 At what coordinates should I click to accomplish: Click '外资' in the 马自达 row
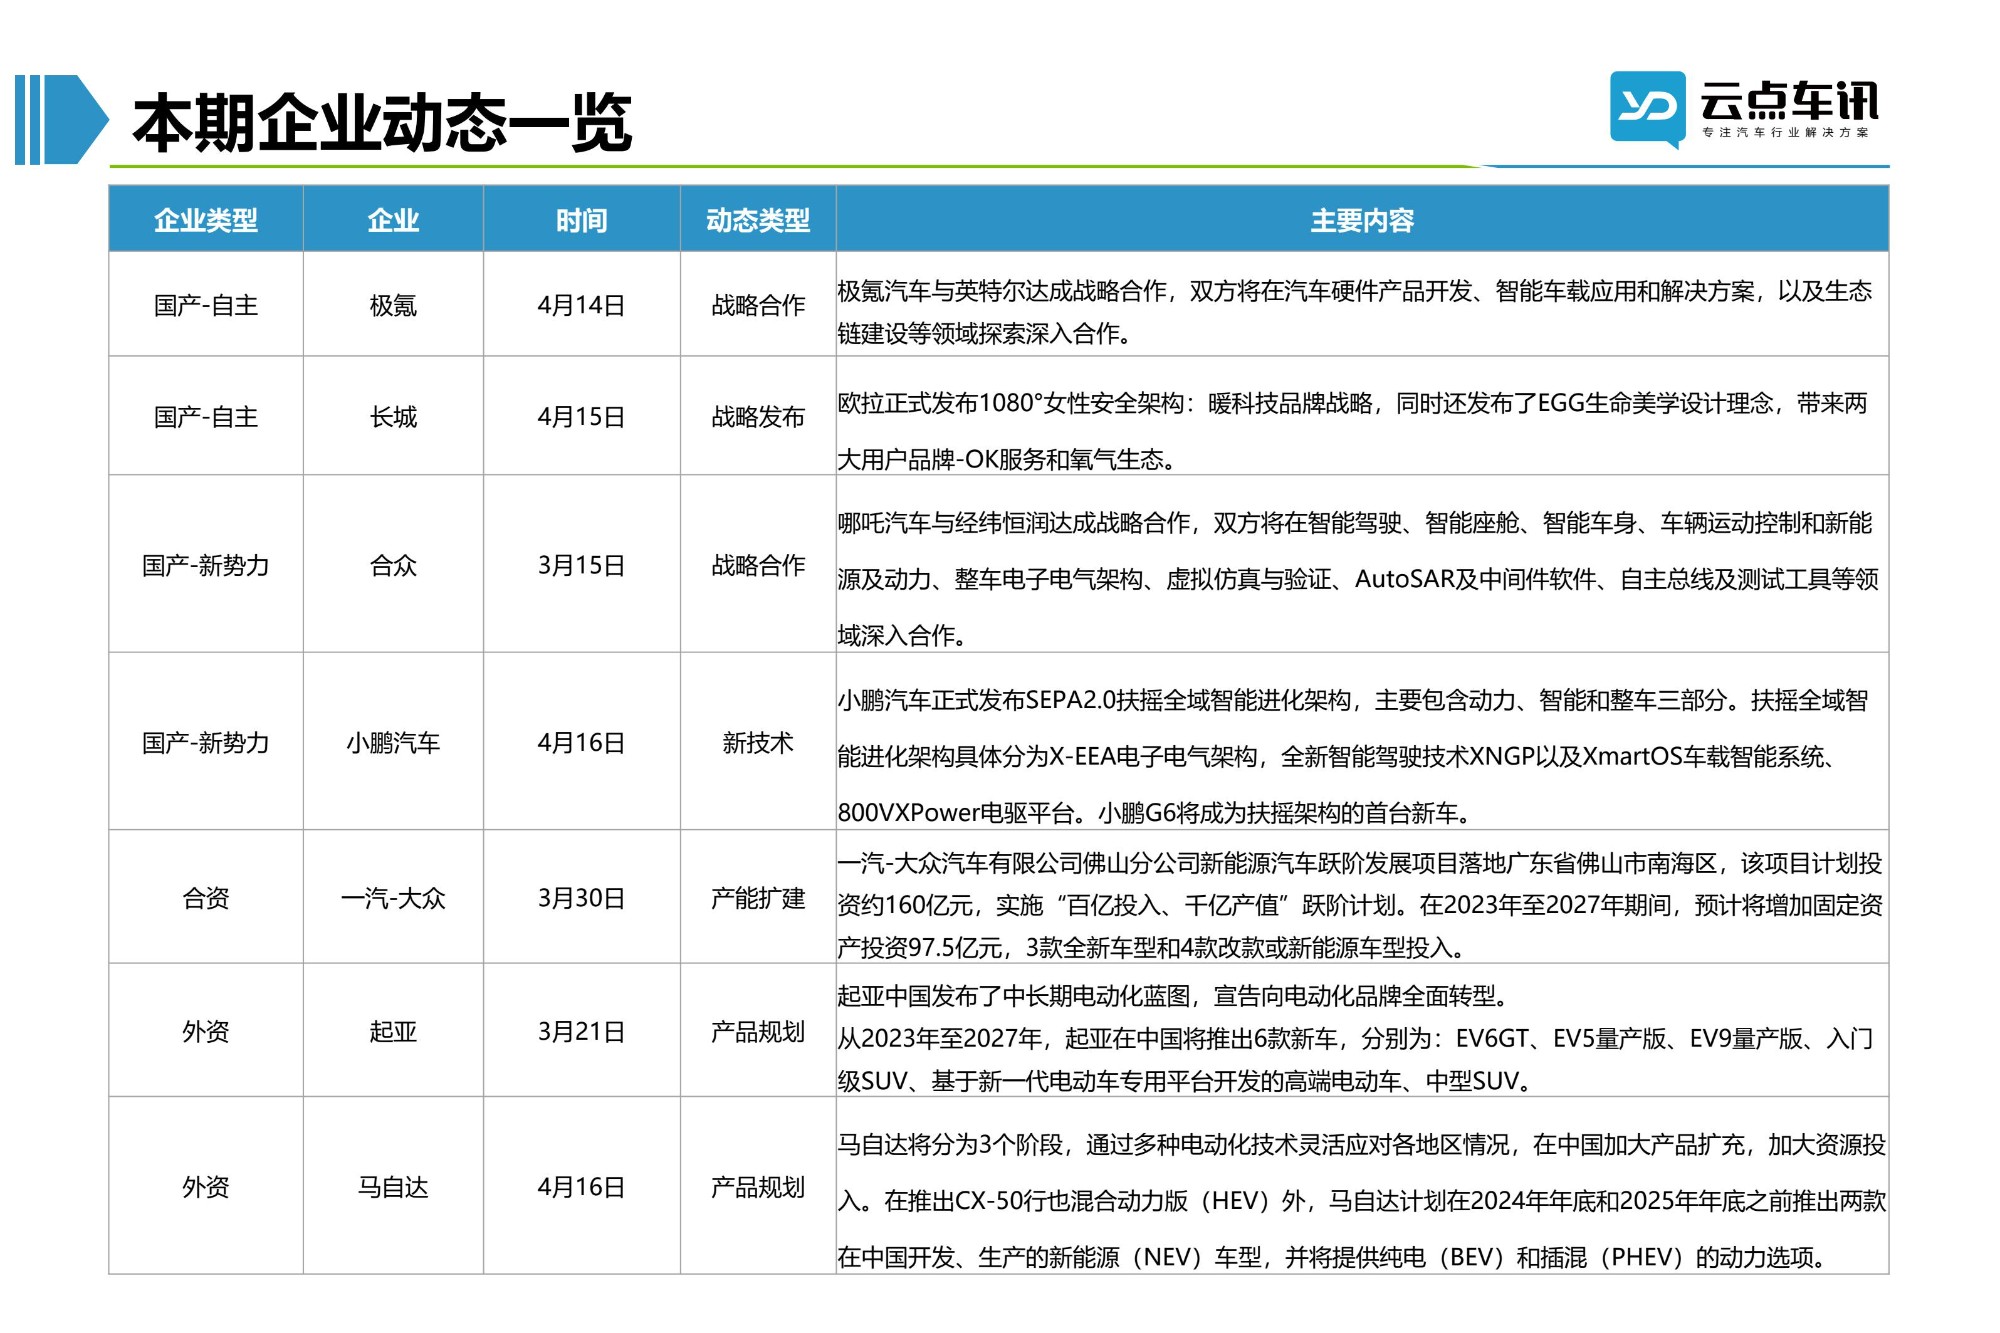coord(206,1187)
